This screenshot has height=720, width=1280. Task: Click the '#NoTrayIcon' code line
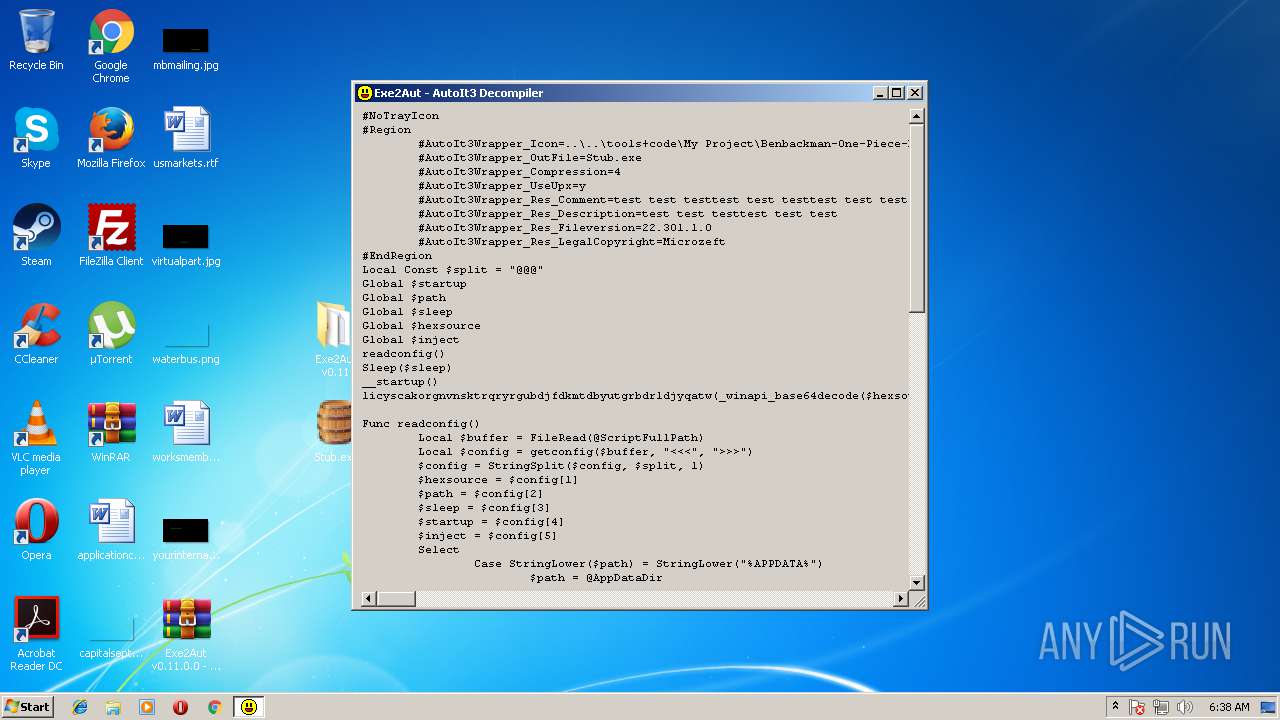(400, 116)
